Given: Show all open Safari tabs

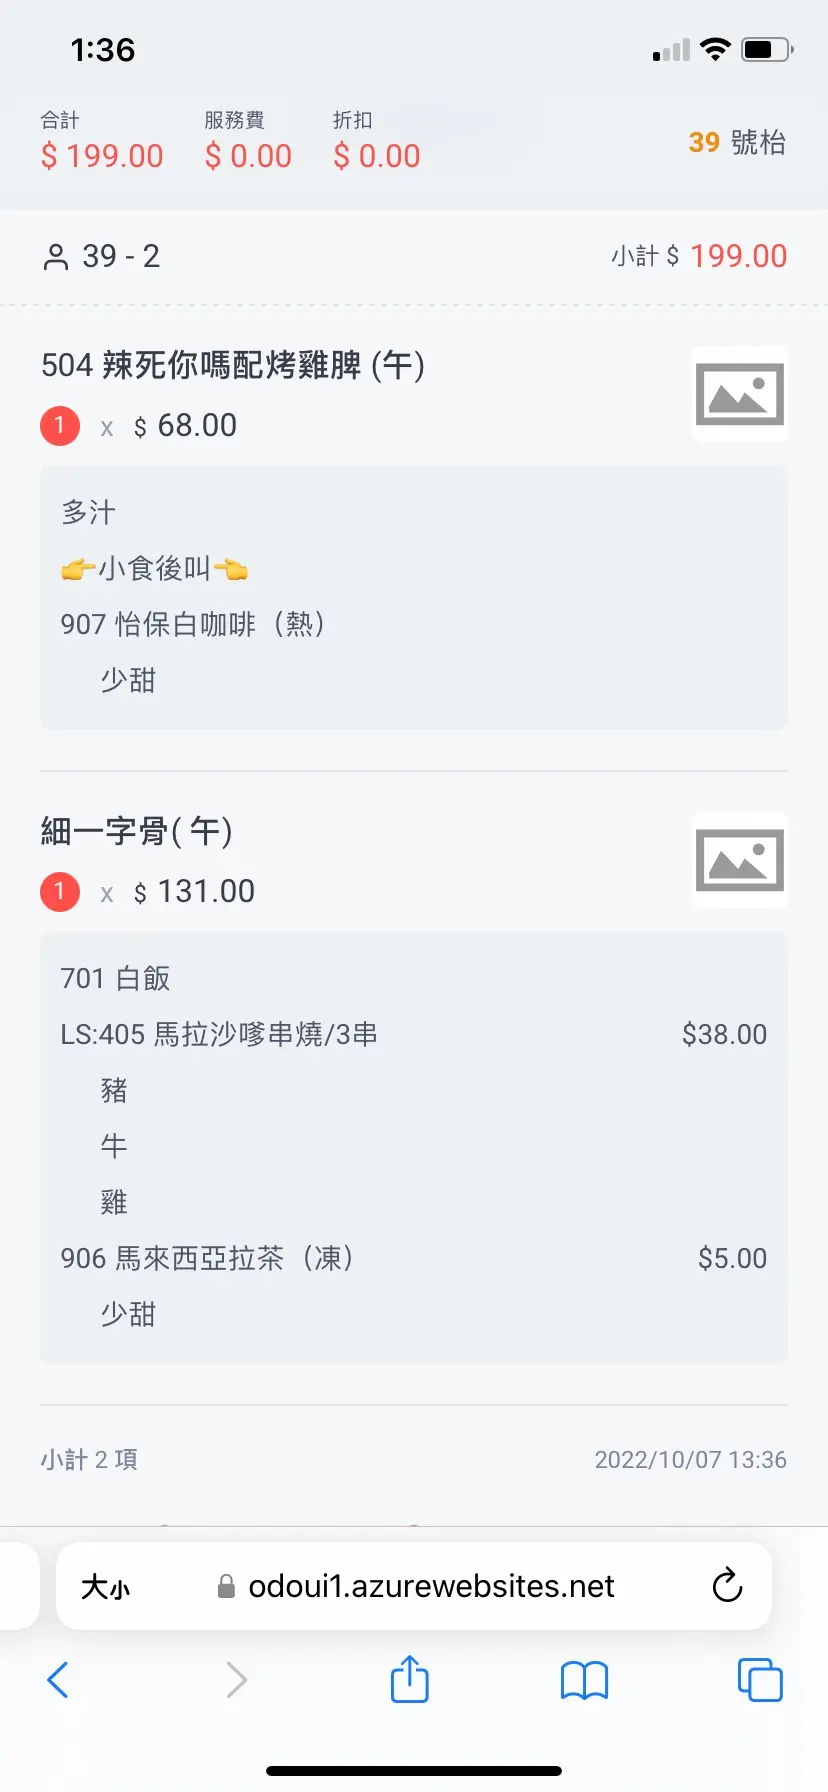Looking at the screenshot, I should click(759, 1680).
